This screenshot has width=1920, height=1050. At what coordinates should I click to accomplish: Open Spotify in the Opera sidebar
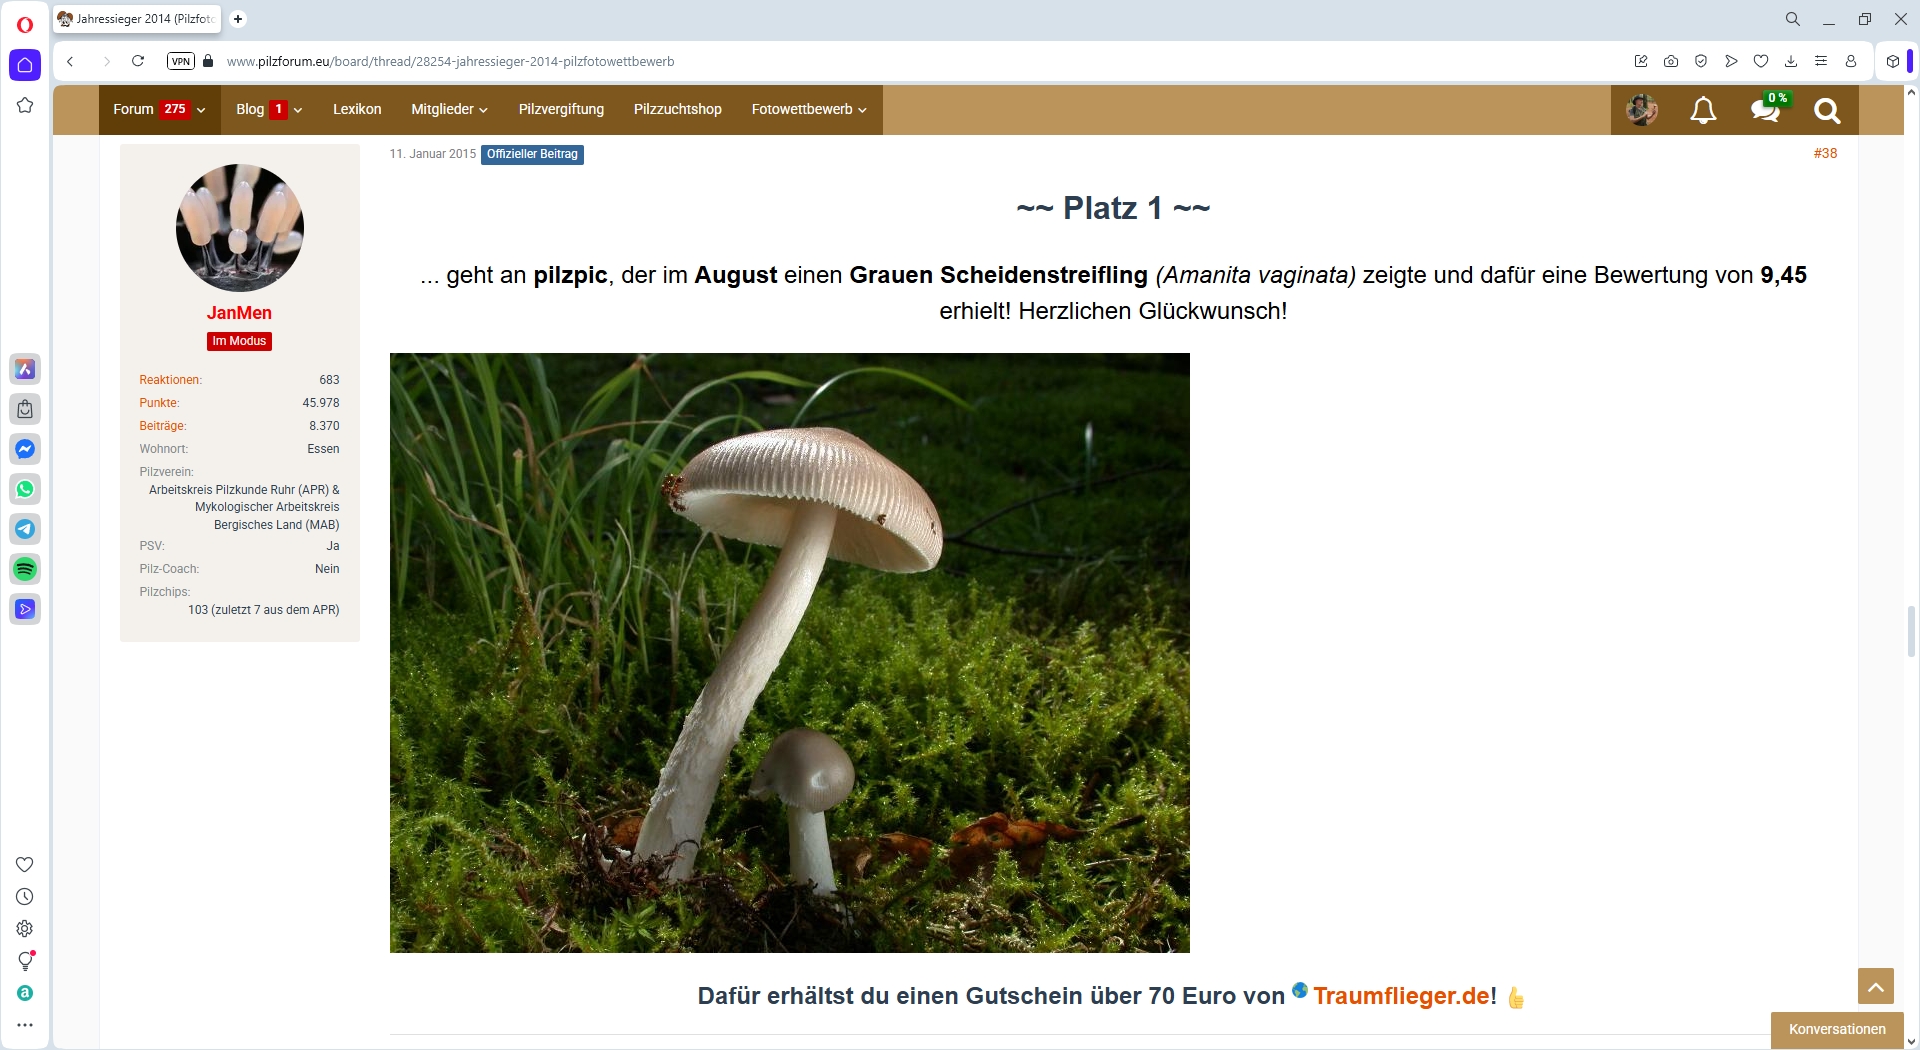(x=25, y=569)
